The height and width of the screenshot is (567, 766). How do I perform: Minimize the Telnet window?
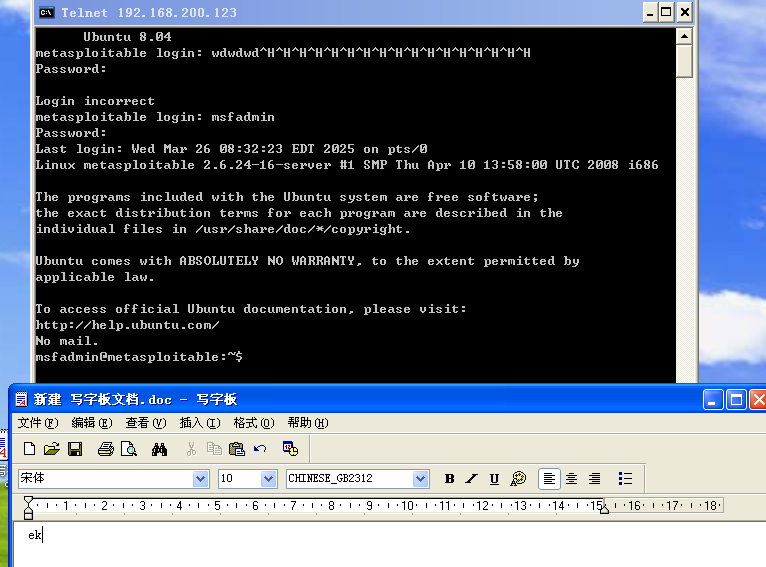649,12
